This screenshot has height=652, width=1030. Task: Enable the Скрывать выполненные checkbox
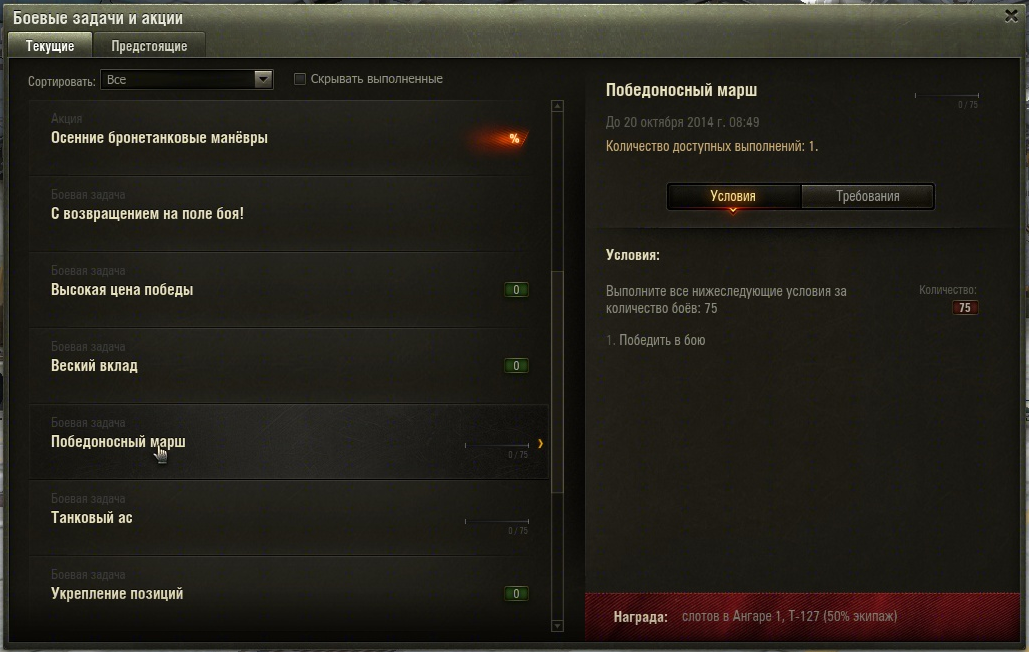[x=300, y=79]
